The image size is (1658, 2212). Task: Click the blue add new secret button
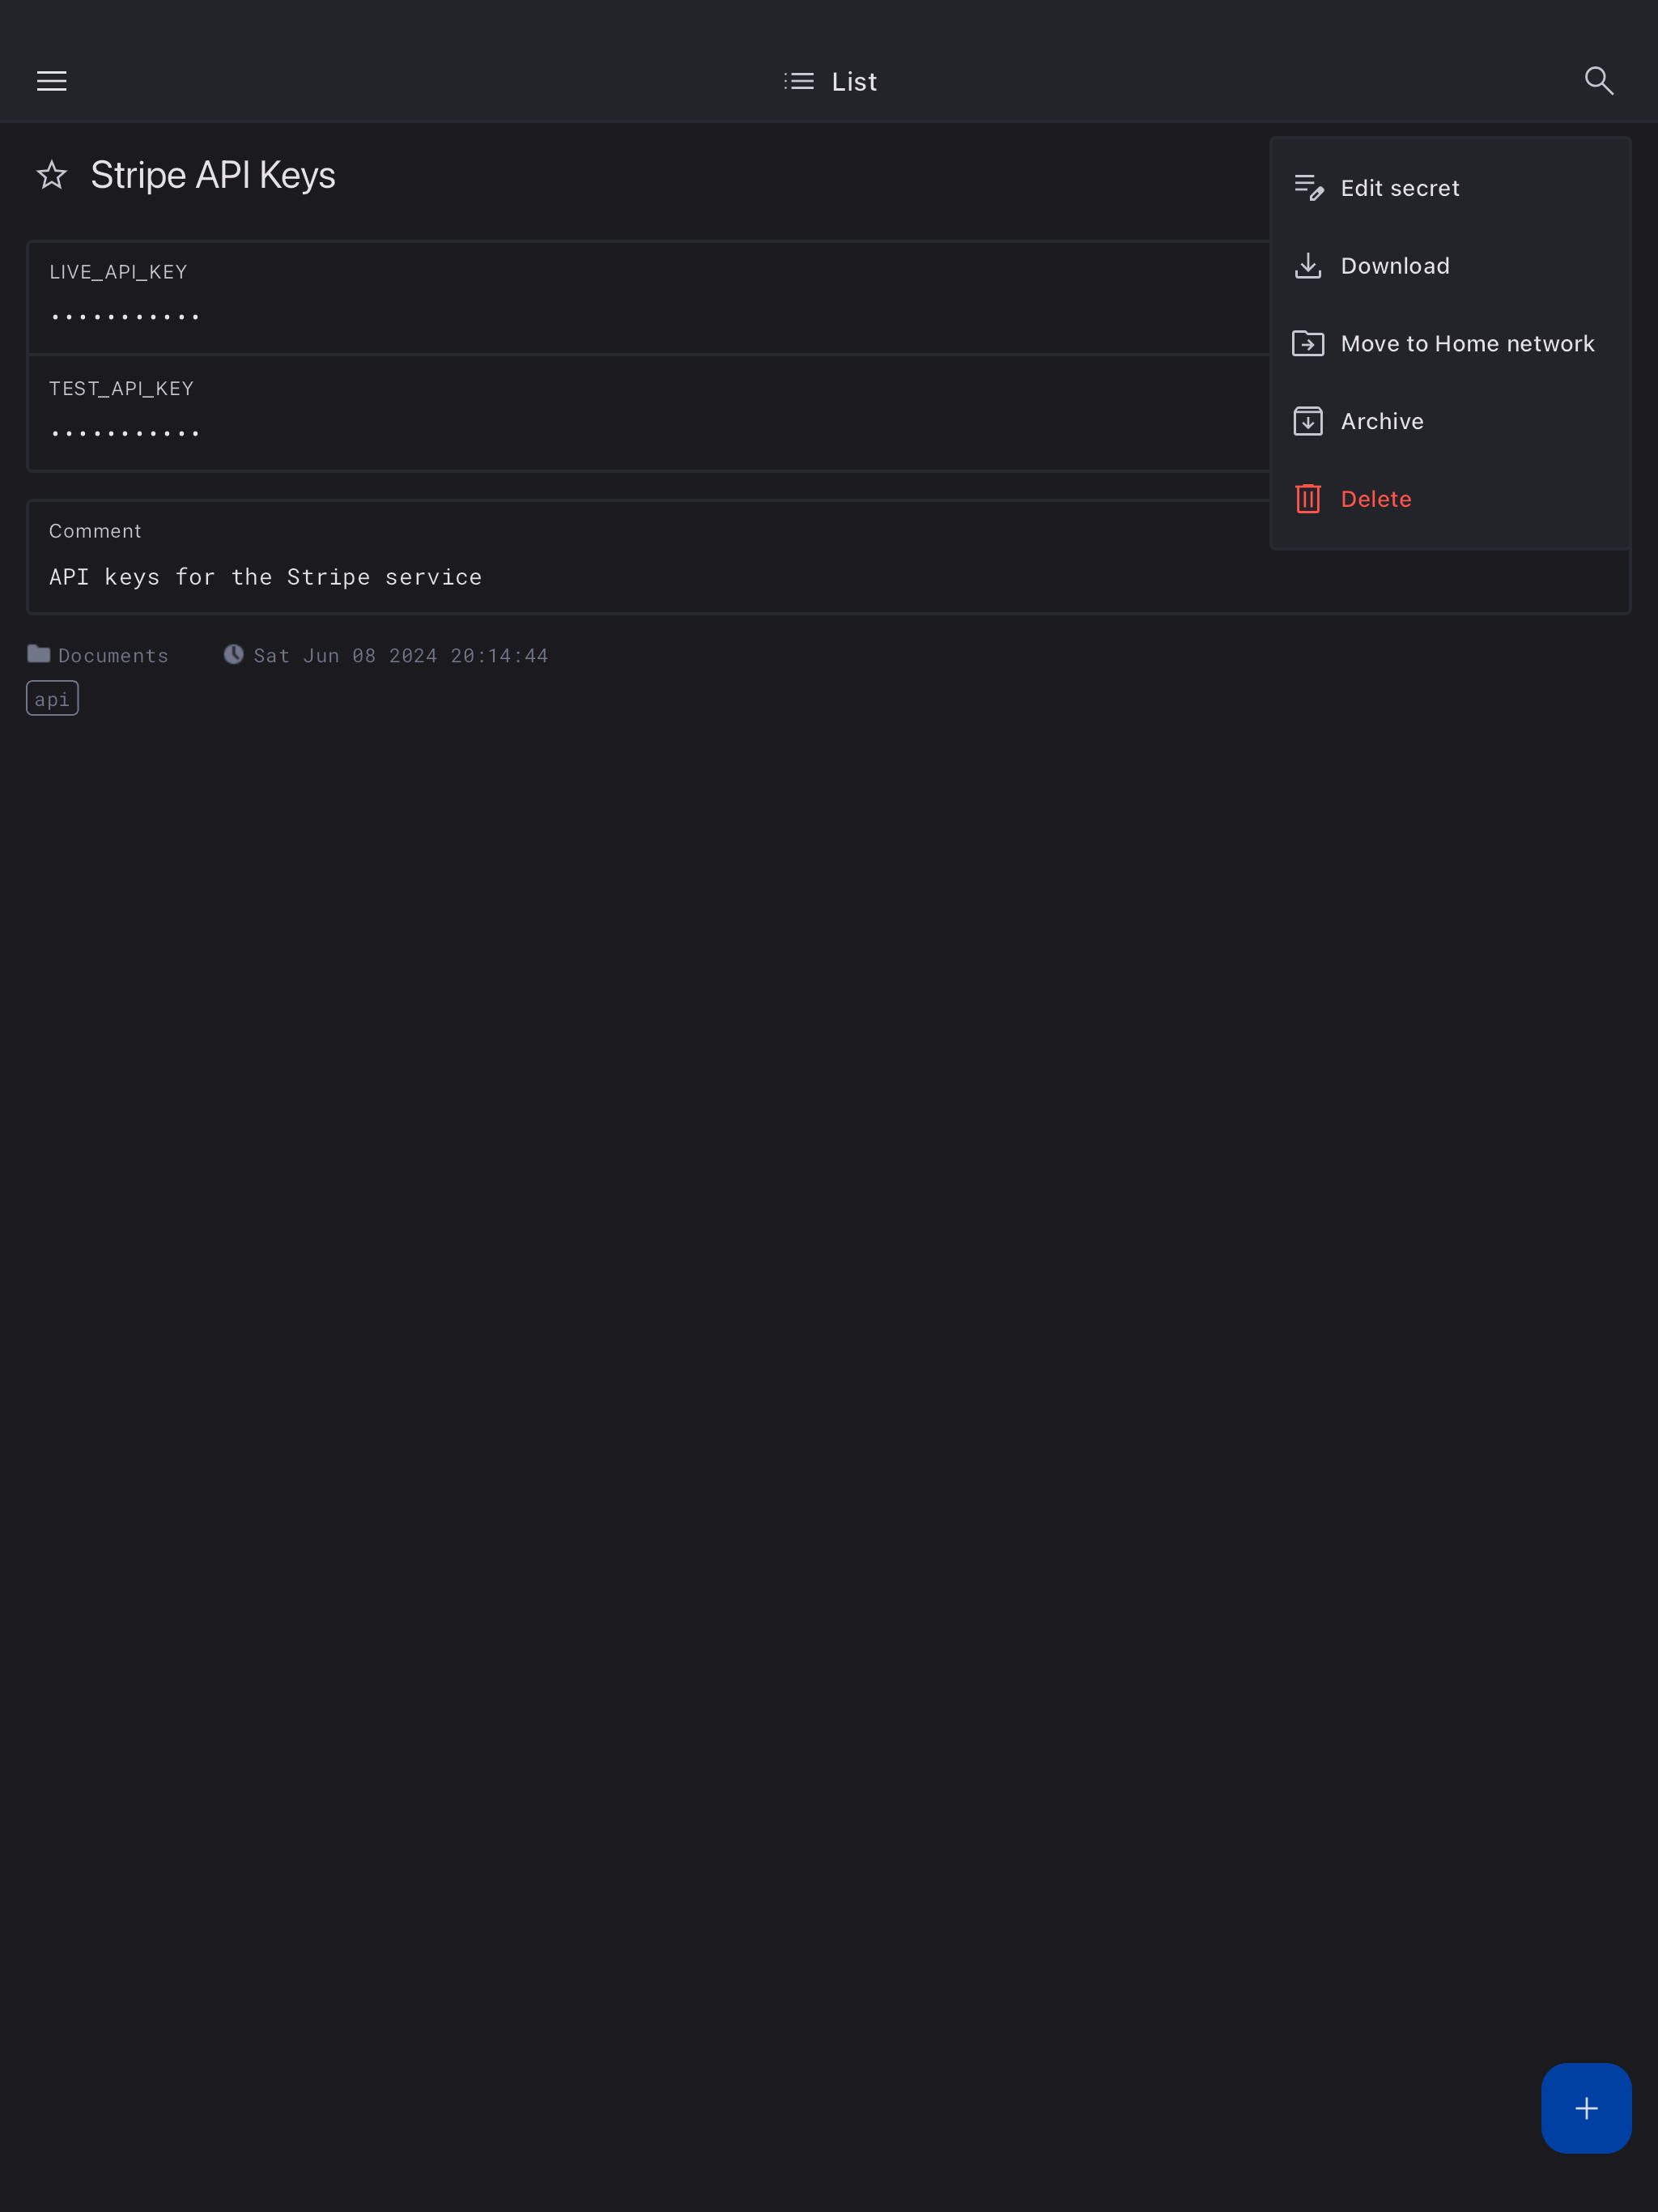pos(1585,2108)
